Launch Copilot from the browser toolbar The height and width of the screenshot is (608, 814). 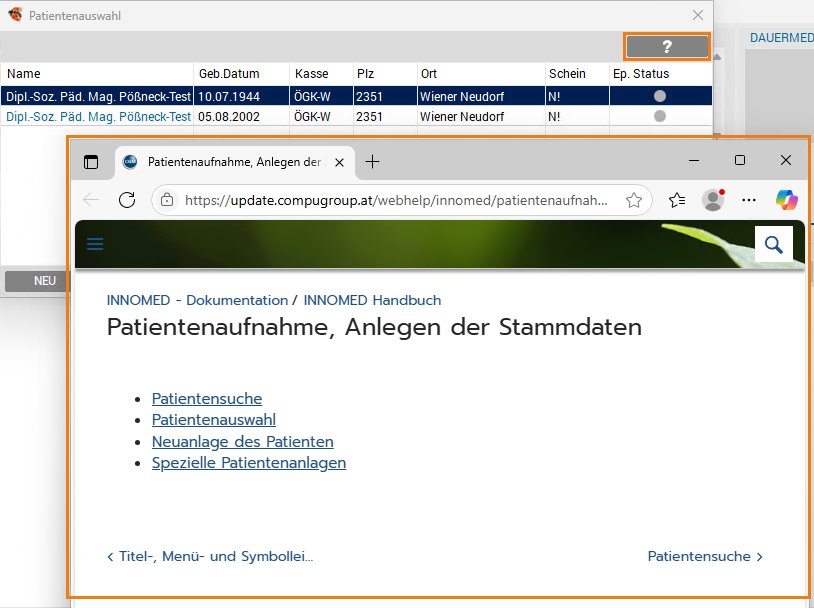pos(786,200)
